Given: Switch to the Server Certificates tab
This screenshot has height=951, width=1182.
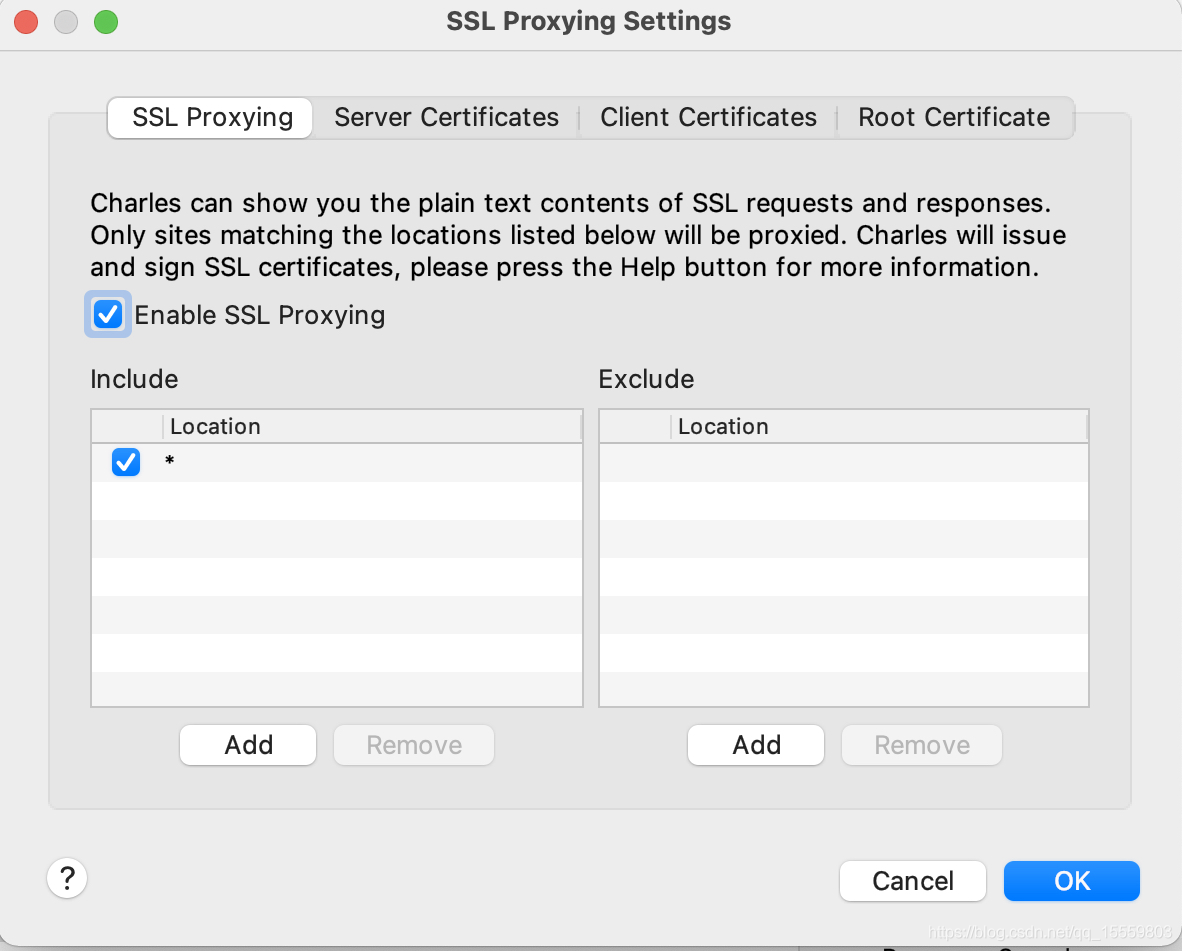Looking at the screenshot, I should [446, 117].
